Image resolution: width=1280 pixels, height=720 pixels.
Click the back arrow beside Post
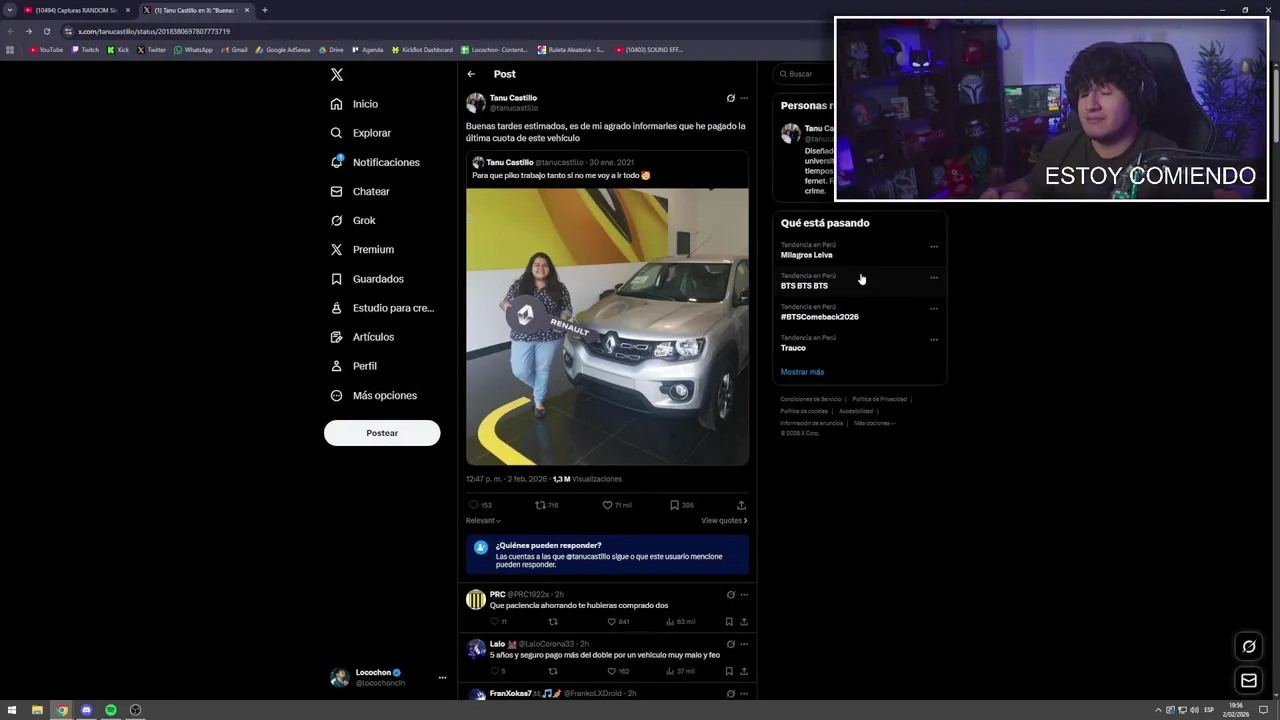click(x=471, y=74)
